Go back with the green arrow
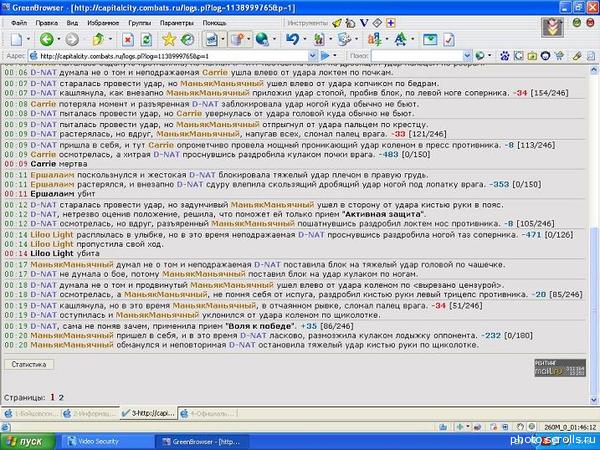 46,39
